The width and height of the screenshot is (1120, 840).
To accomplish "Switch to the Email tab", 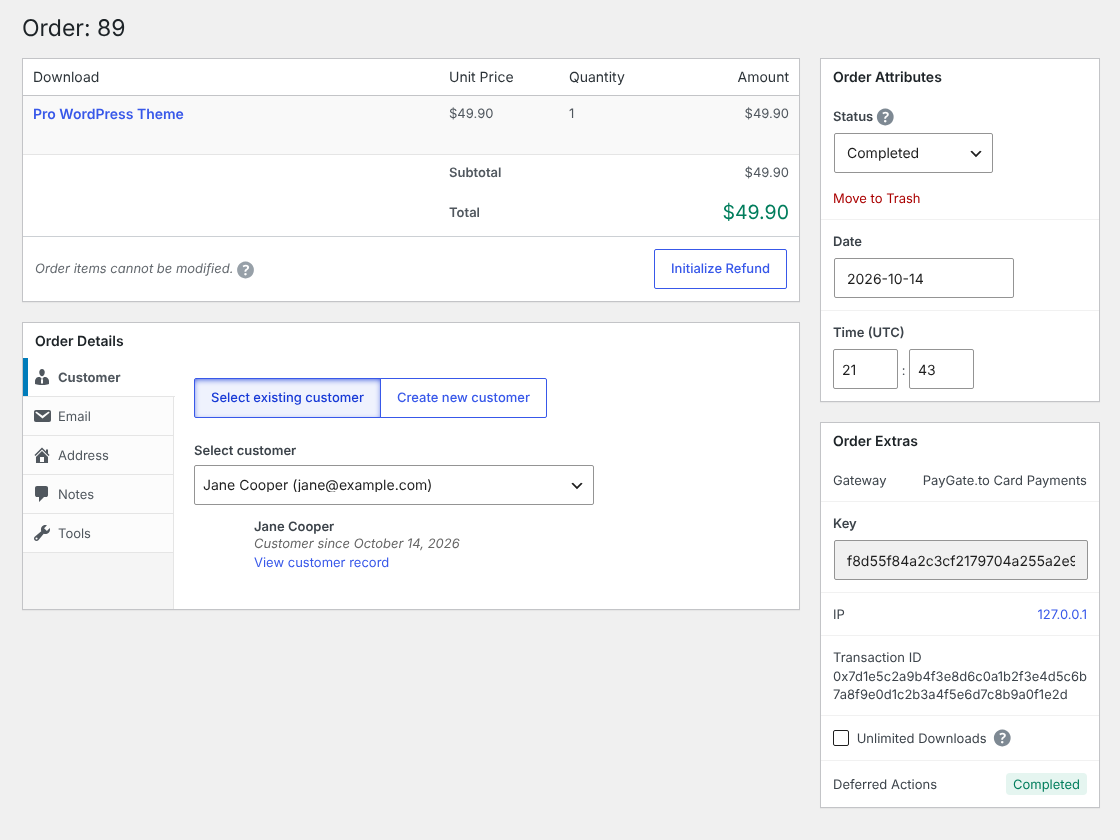I will pos(99,416).
